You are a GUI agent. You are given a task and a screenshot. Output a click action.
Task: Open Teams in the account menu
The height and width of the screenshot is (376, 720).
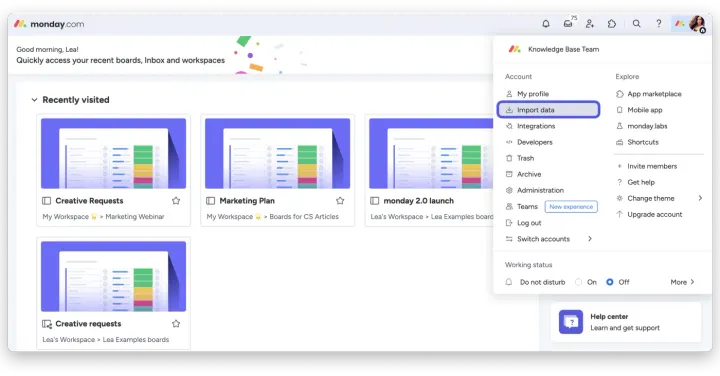point(527,207)
